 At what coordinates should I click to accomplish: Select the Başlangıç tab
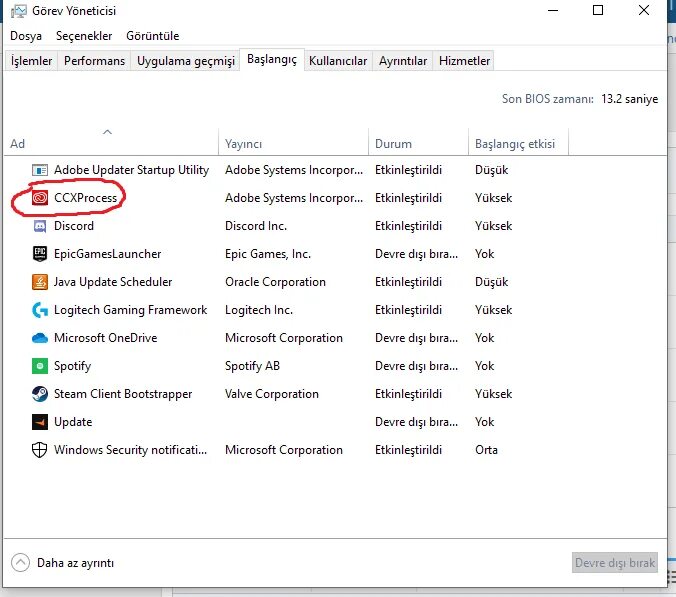[272, 59]
